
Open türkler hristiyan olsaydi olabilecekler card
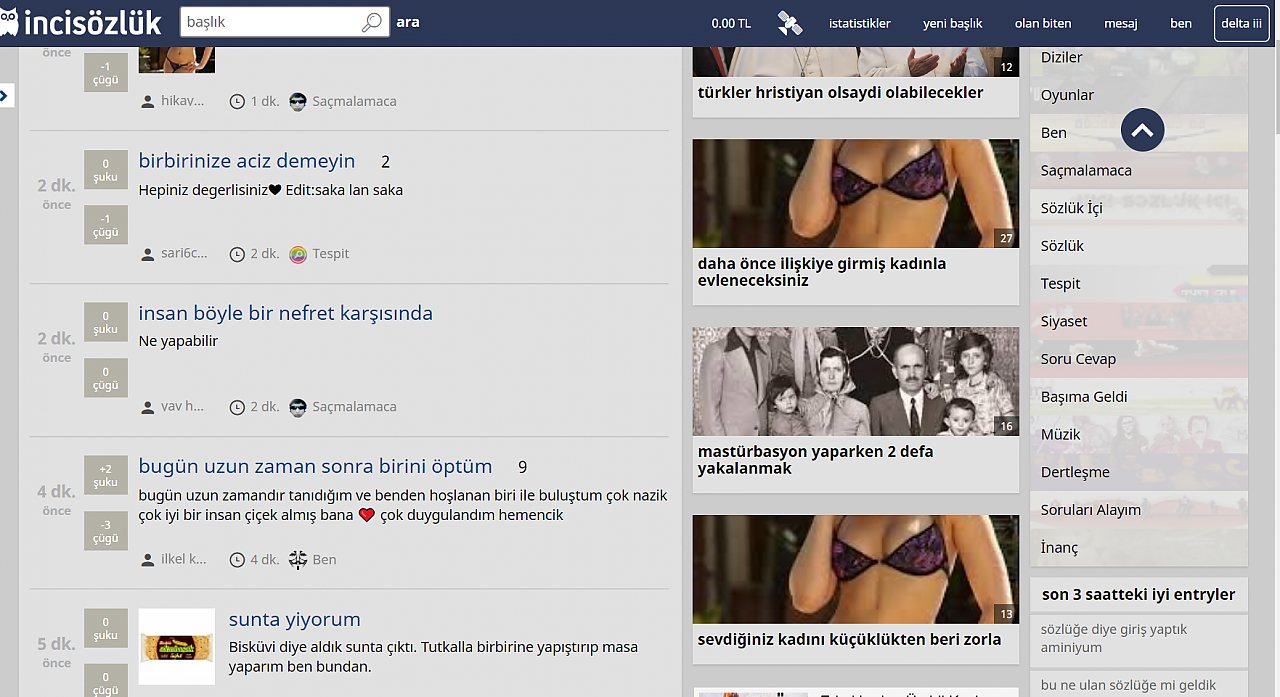pos(841,92)
